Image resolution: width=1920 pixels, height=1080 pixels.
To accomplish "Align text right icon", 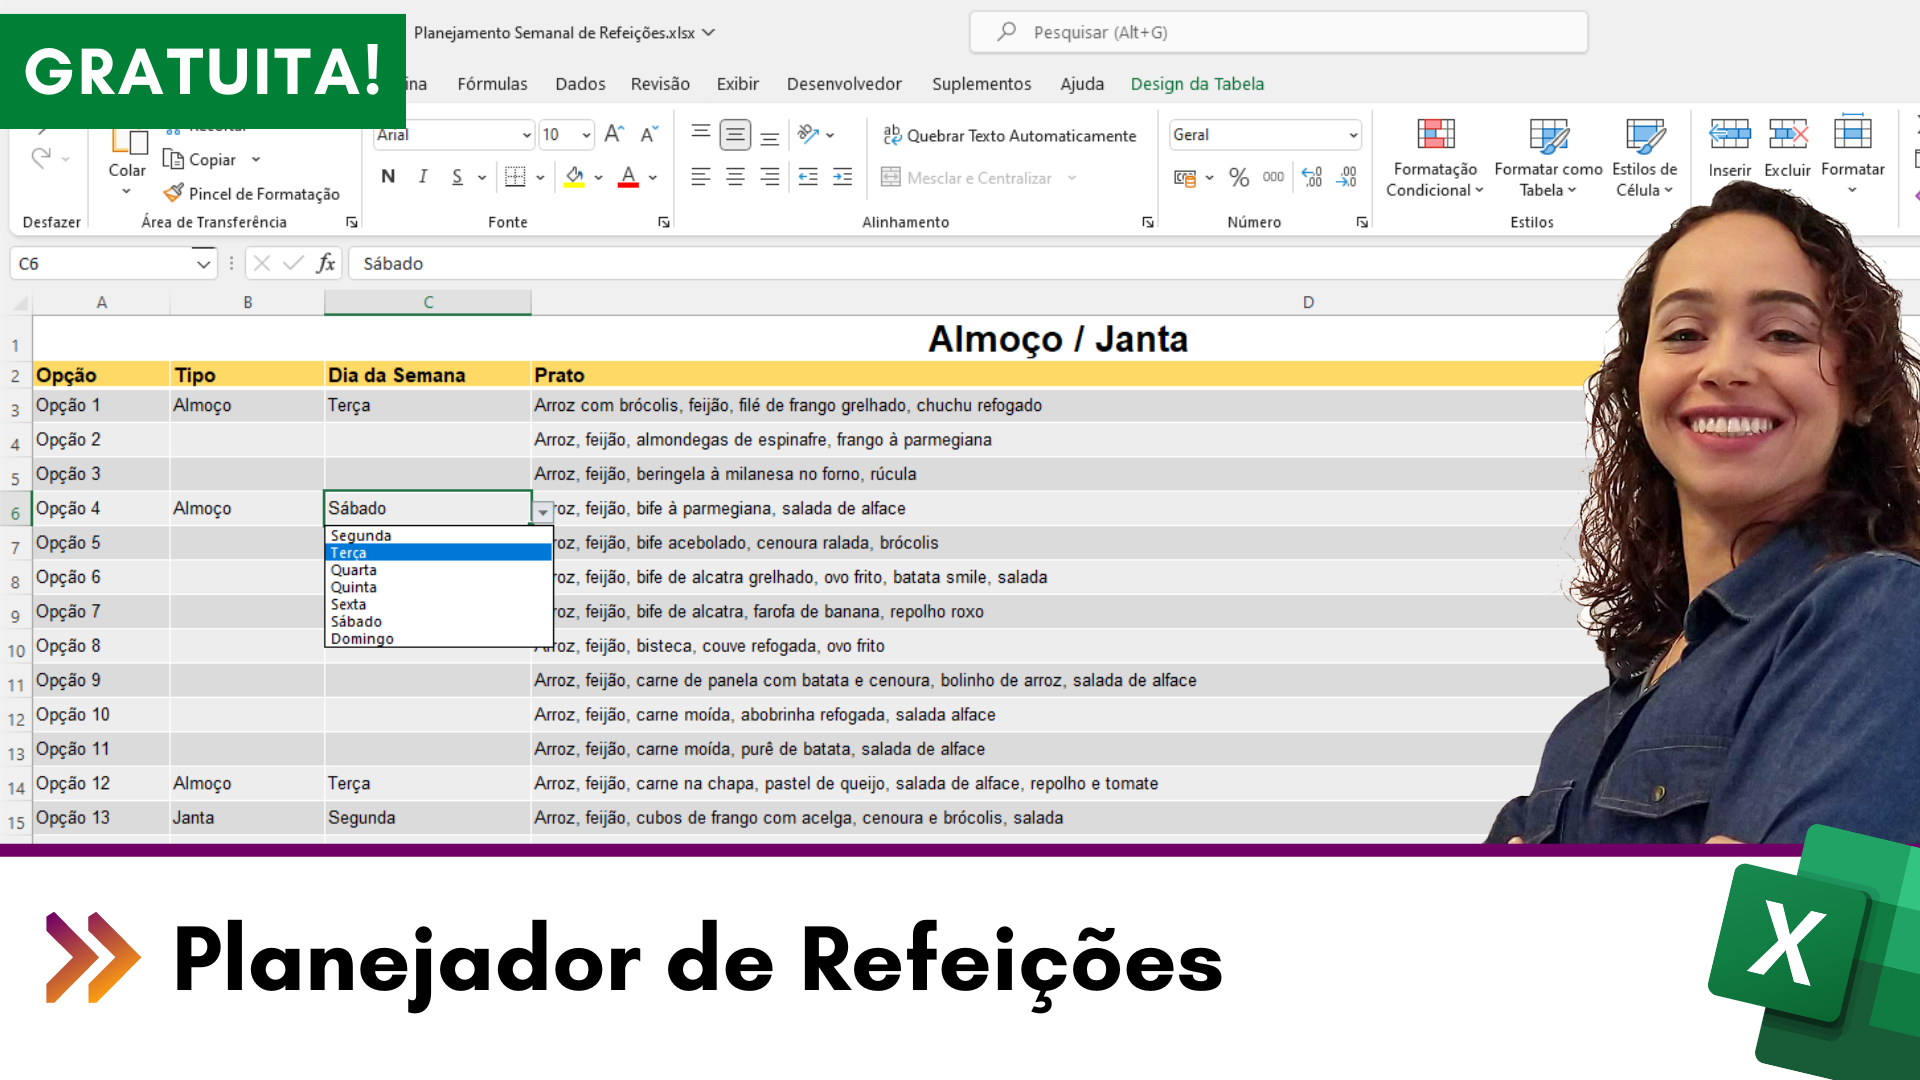I will pyautogui.click(x=770, y=177).
